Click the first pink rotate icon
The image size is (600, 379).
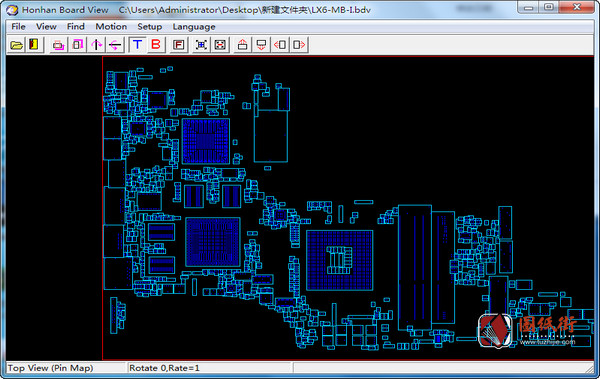(x=58, y=45)
